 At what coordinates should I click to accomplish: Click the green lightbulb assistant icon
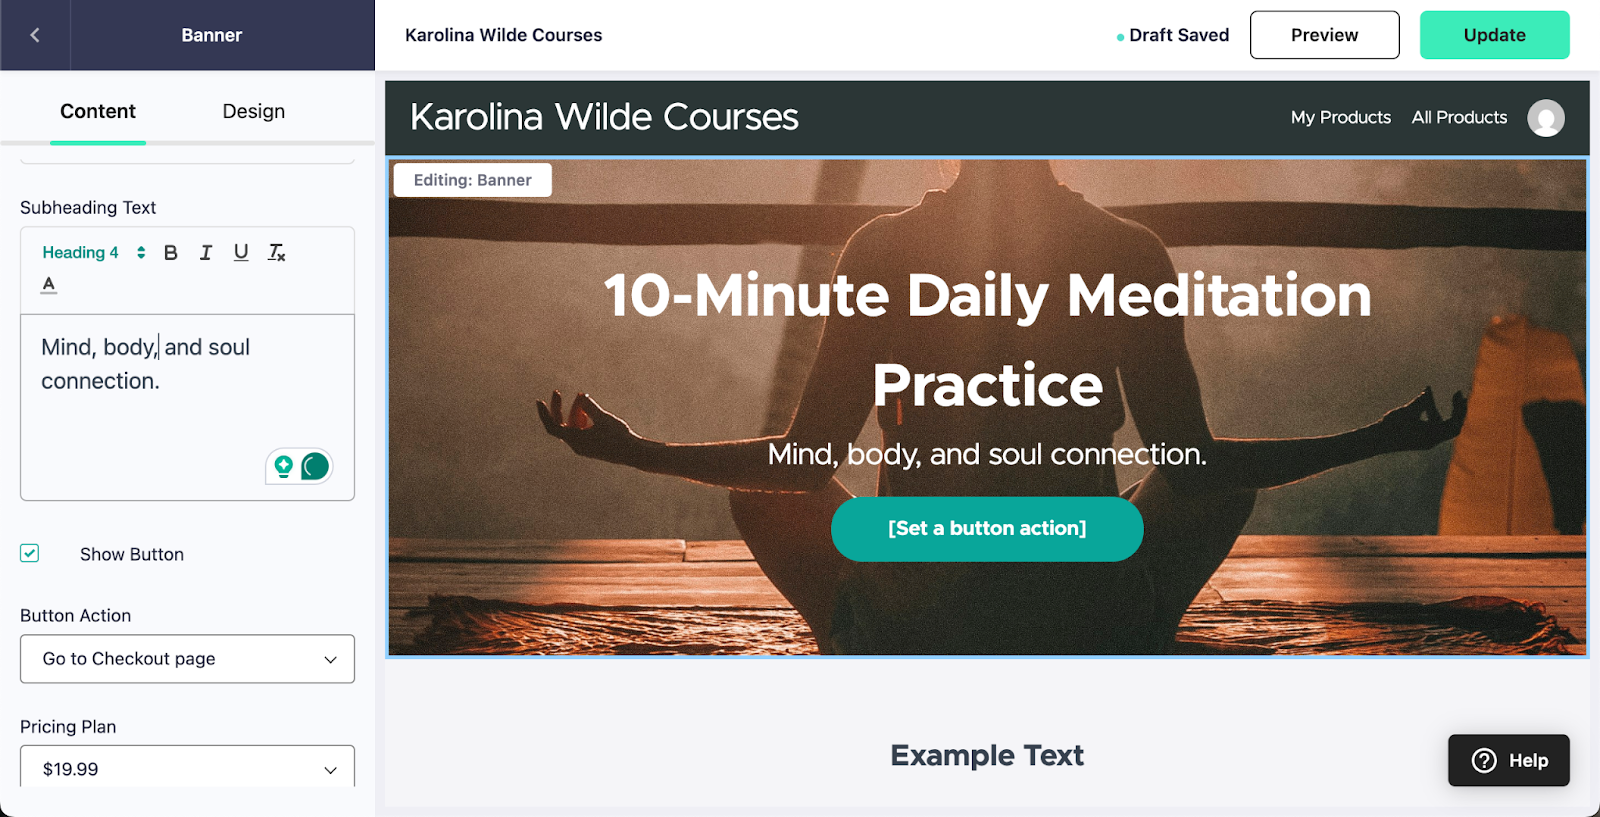click(284, 466)
